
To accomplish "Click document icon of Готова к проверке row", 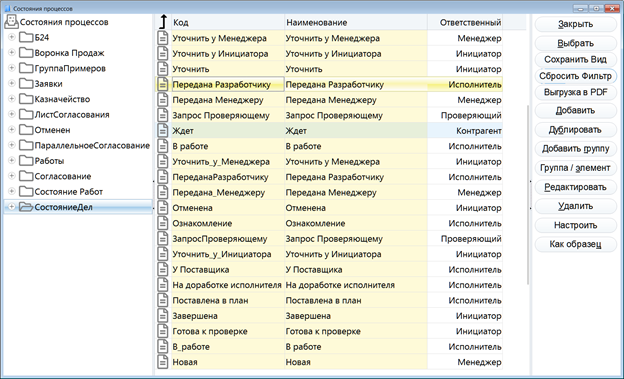I will point(162,331).
